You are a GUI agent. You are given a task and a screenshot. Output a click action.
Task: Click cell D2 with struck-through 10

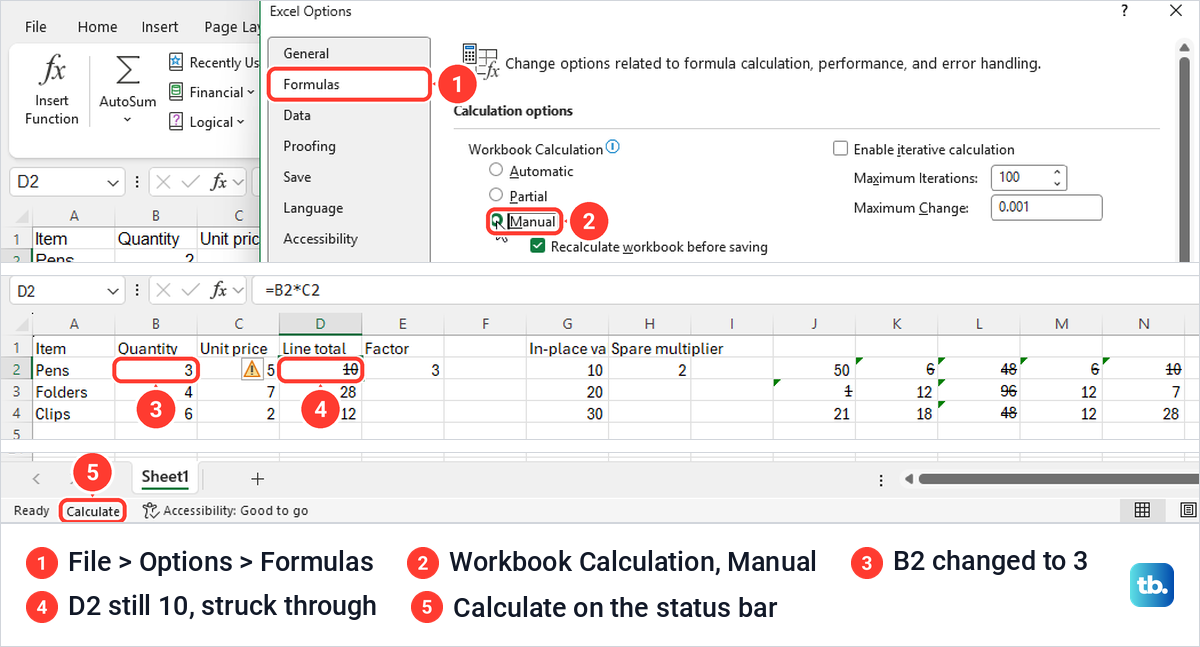point(320,369)
